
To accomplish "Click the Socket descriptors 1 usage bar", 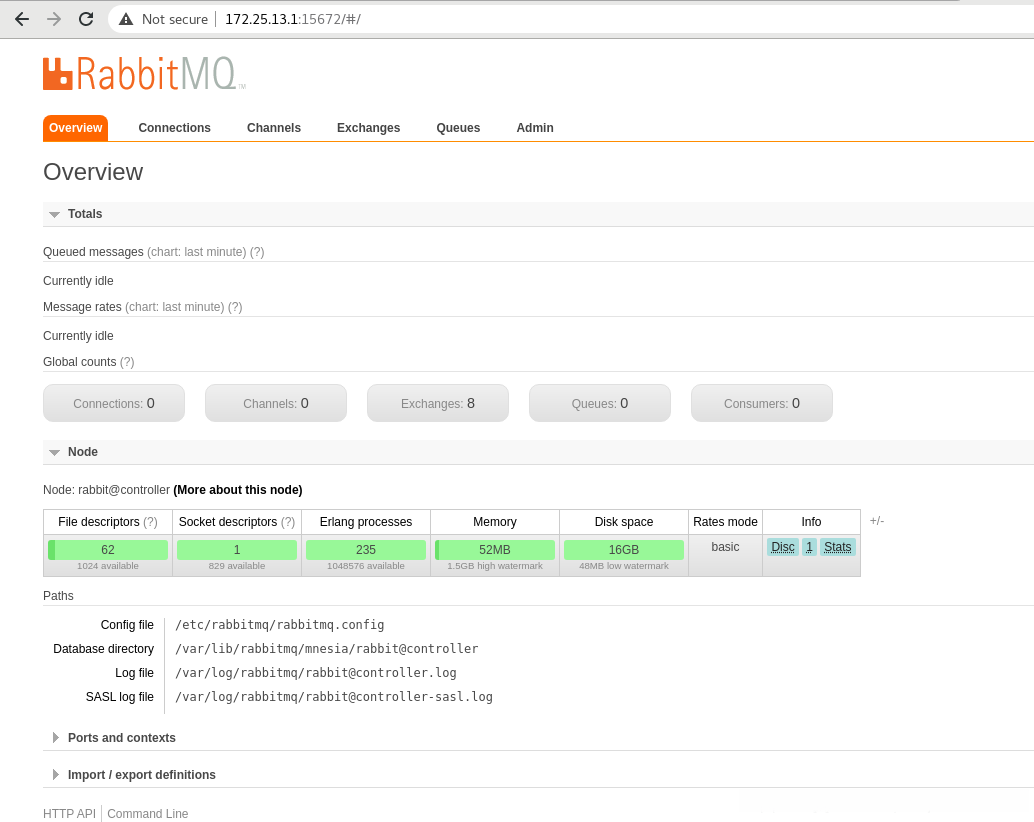I will (237, 550).
